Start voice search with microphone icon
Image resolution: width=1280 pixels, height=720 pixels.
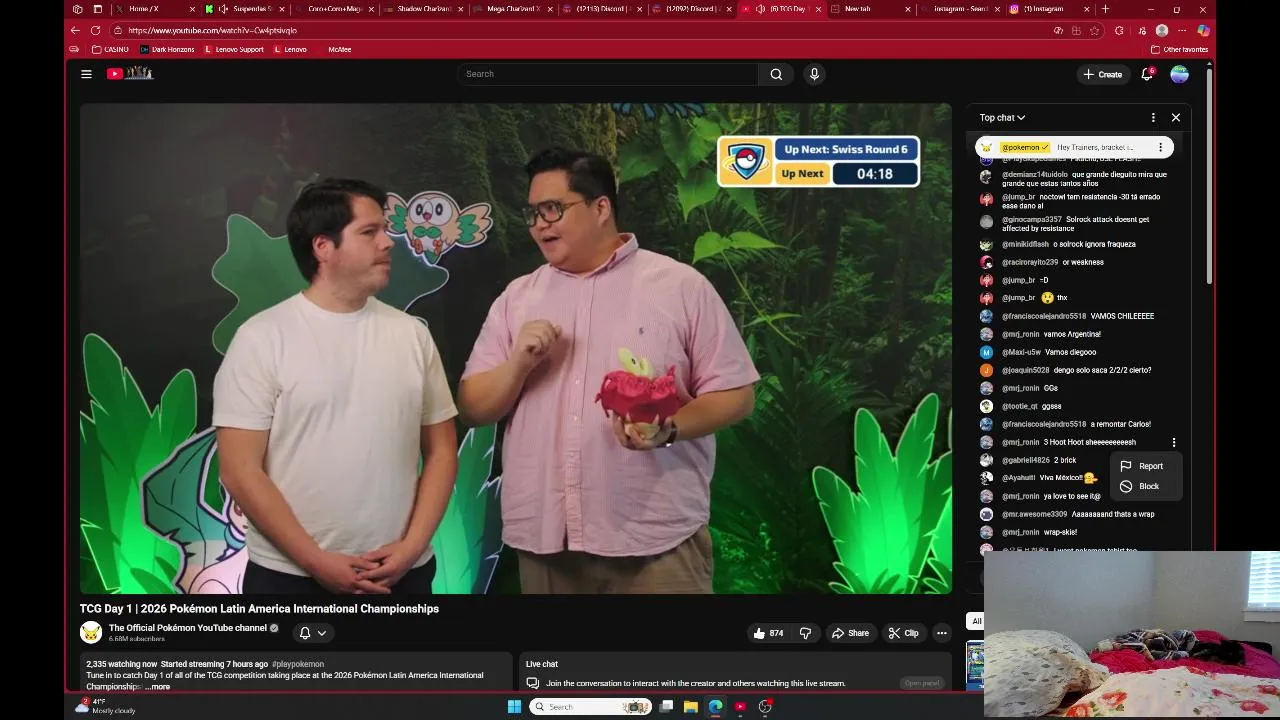(x=814, y=74)
